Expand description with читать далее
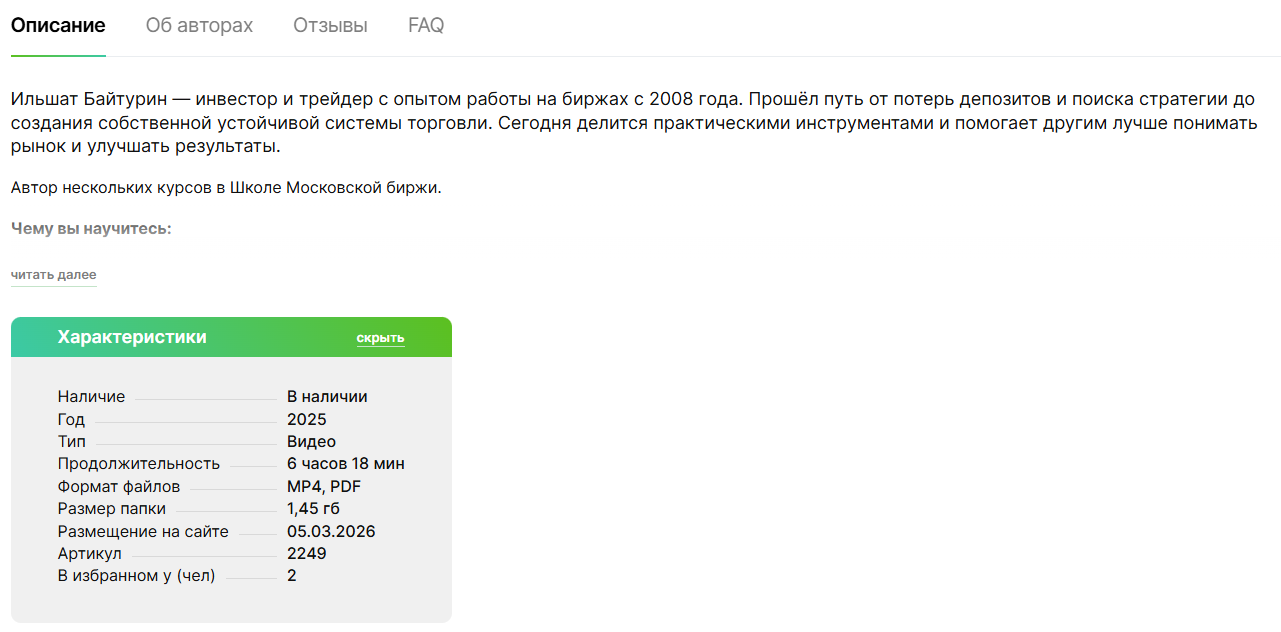This screenshot has width=1281, height=632. 54,275
